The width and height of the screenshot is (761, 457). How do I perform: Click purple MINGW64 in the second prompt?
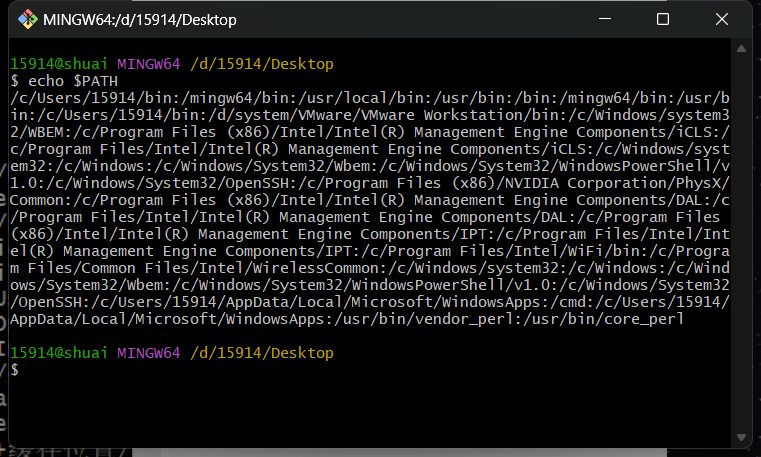[148, 353]
